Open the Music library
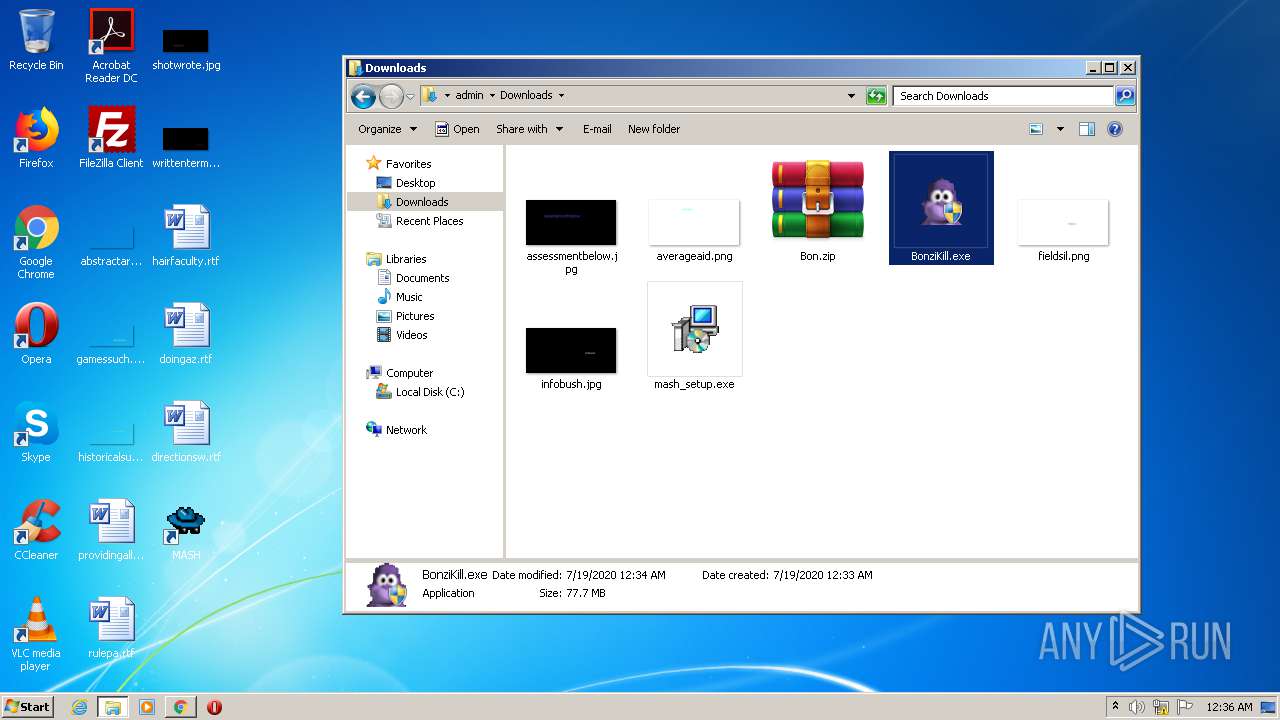Image resolution: width=1280 pixels, height=720 pixels. click(409, 297)
